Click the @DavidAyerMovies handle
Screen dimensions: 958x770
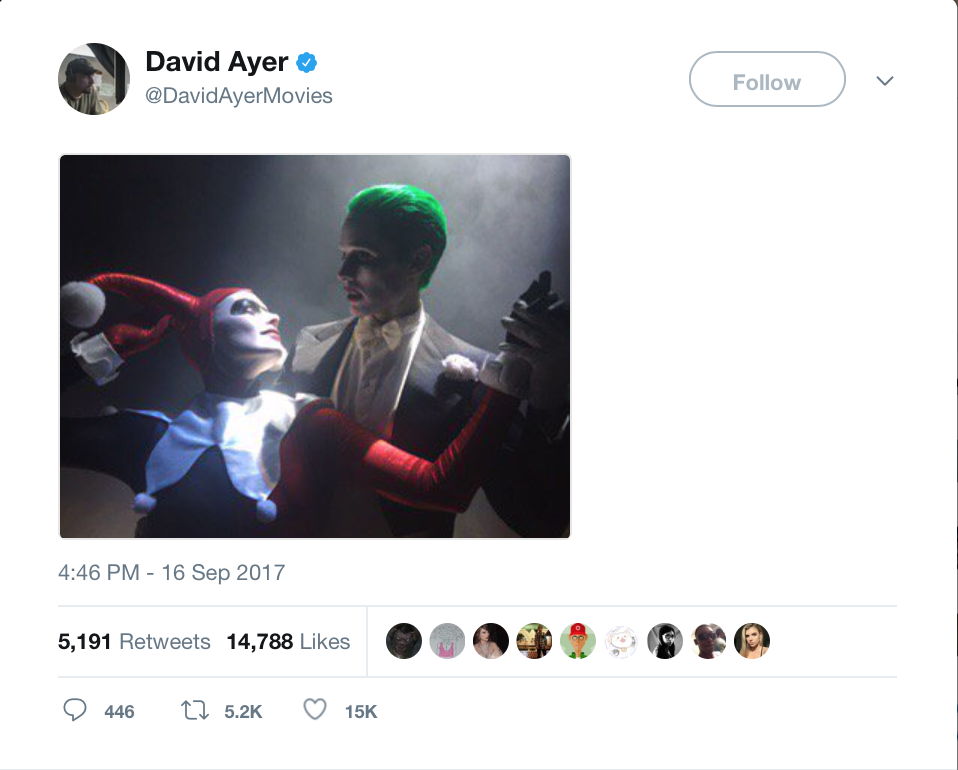point(238,96)
